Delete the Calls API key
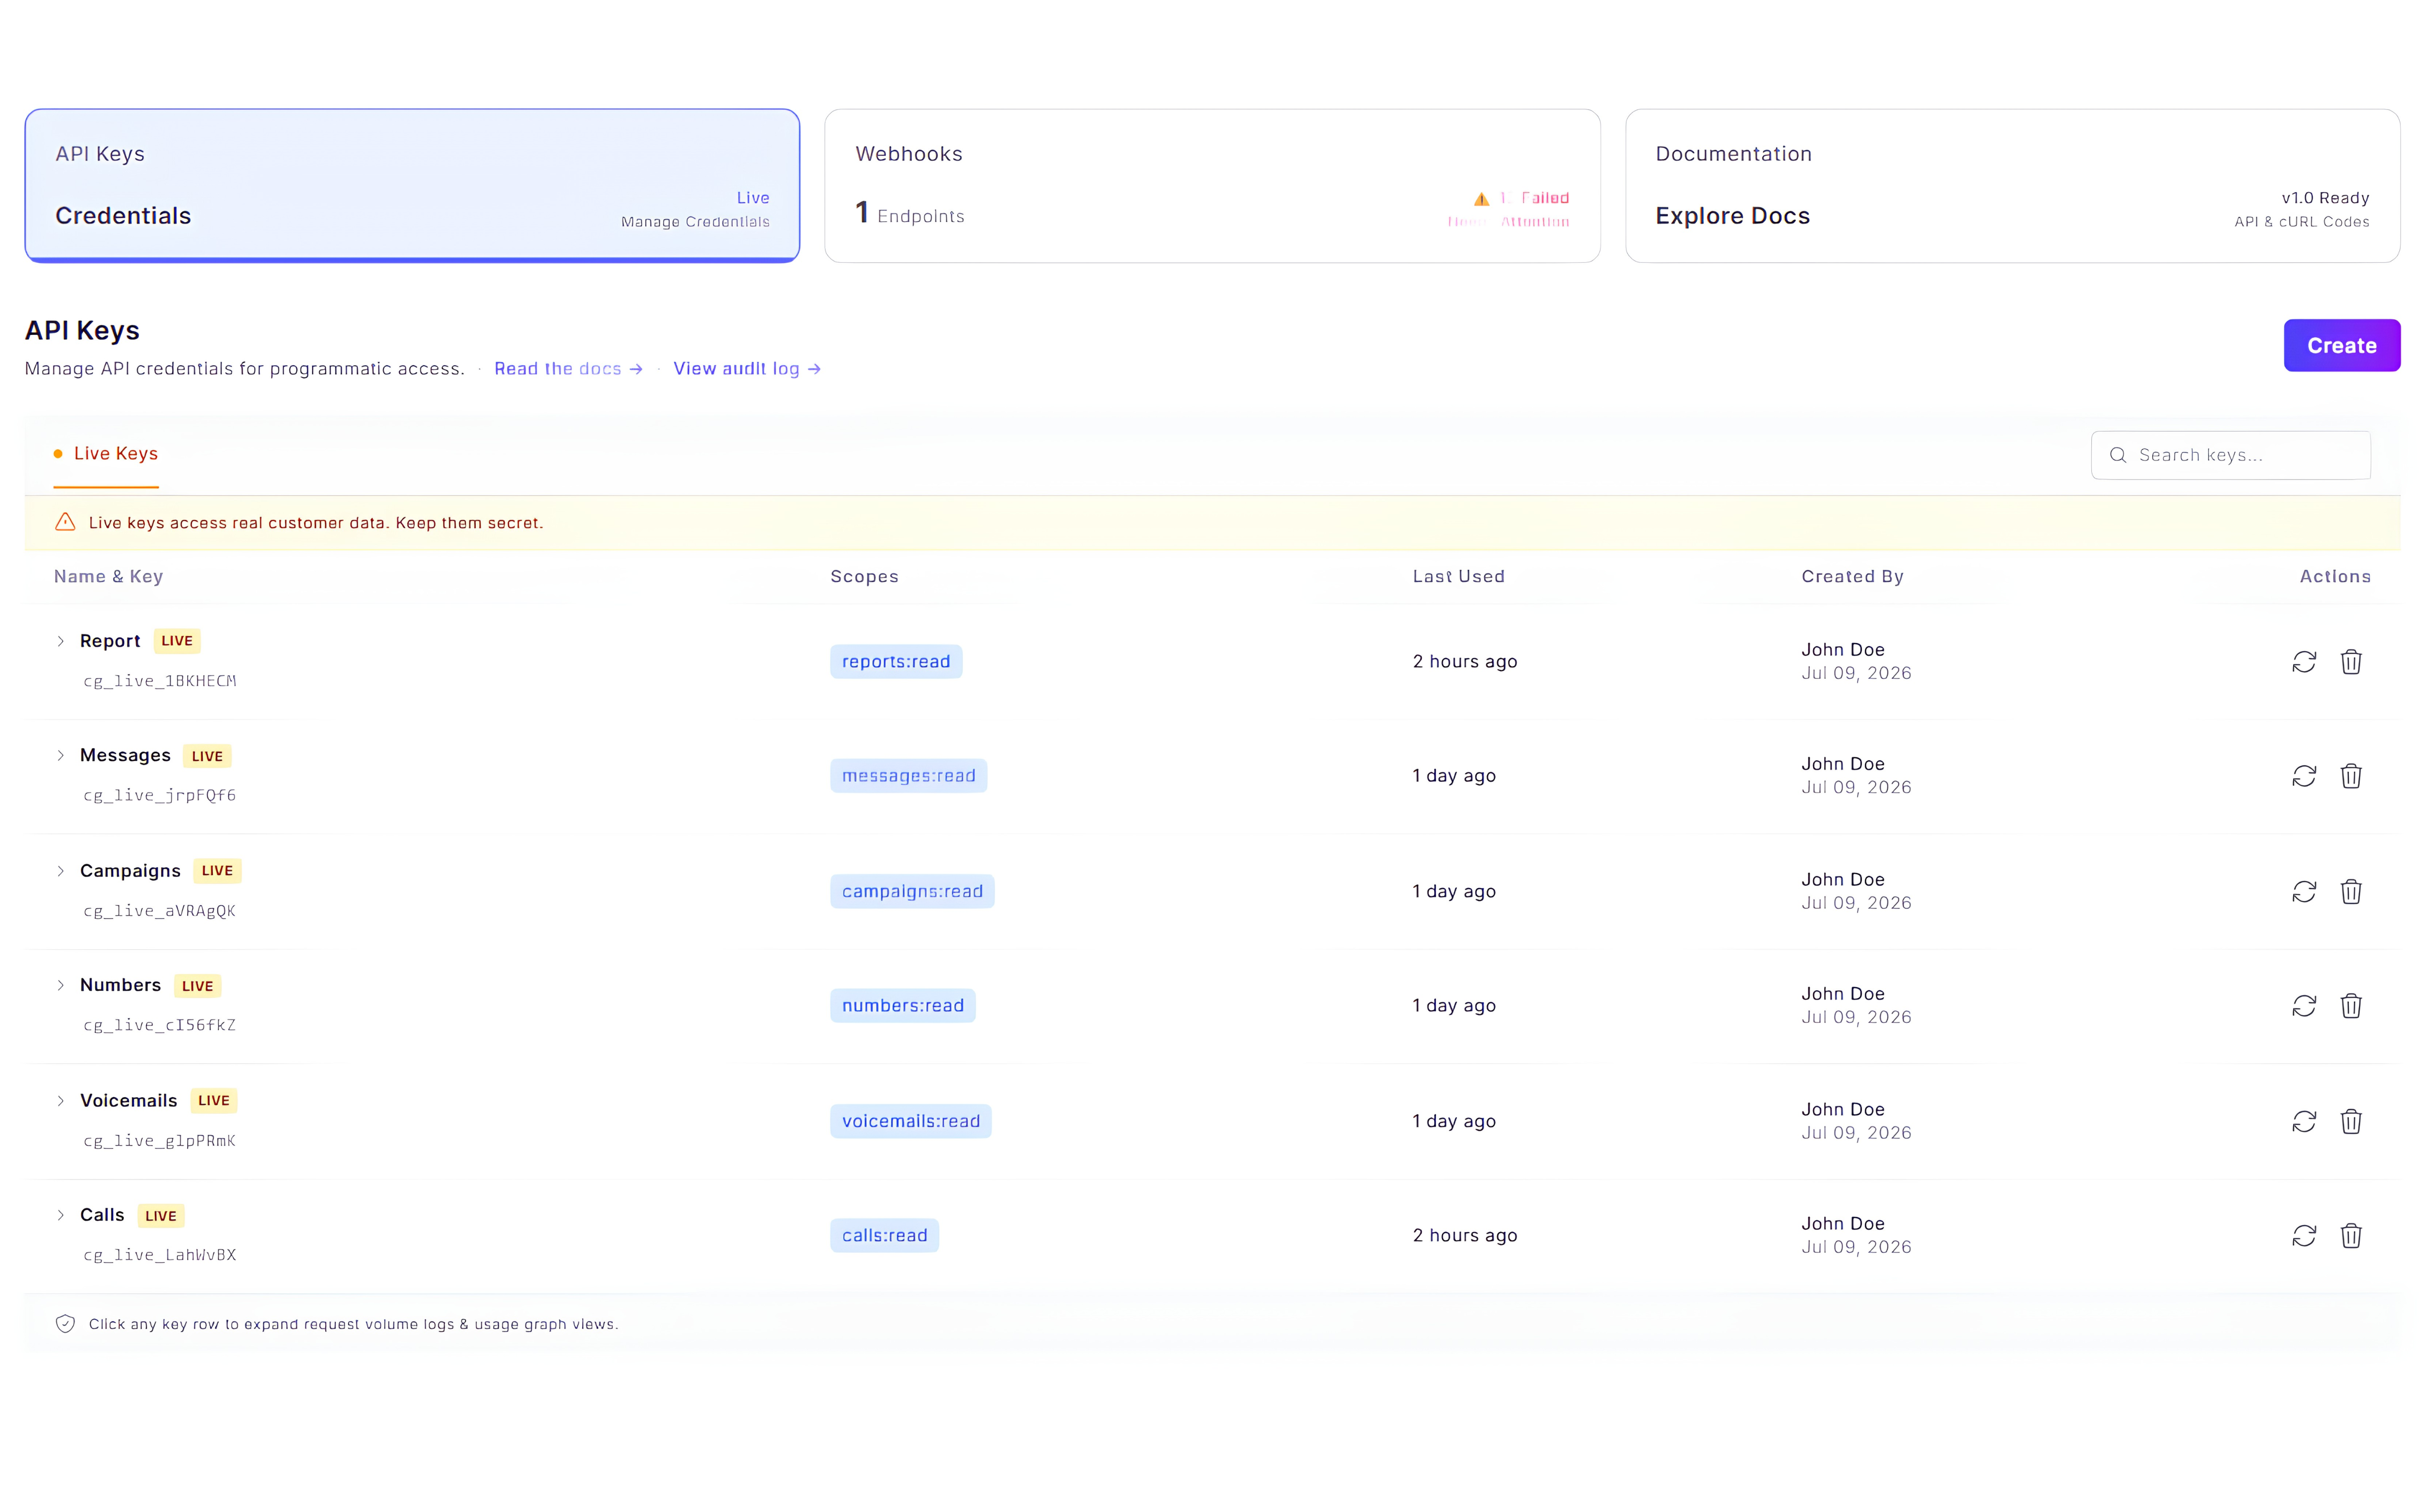2420x1512 pixels. 2351,1236
